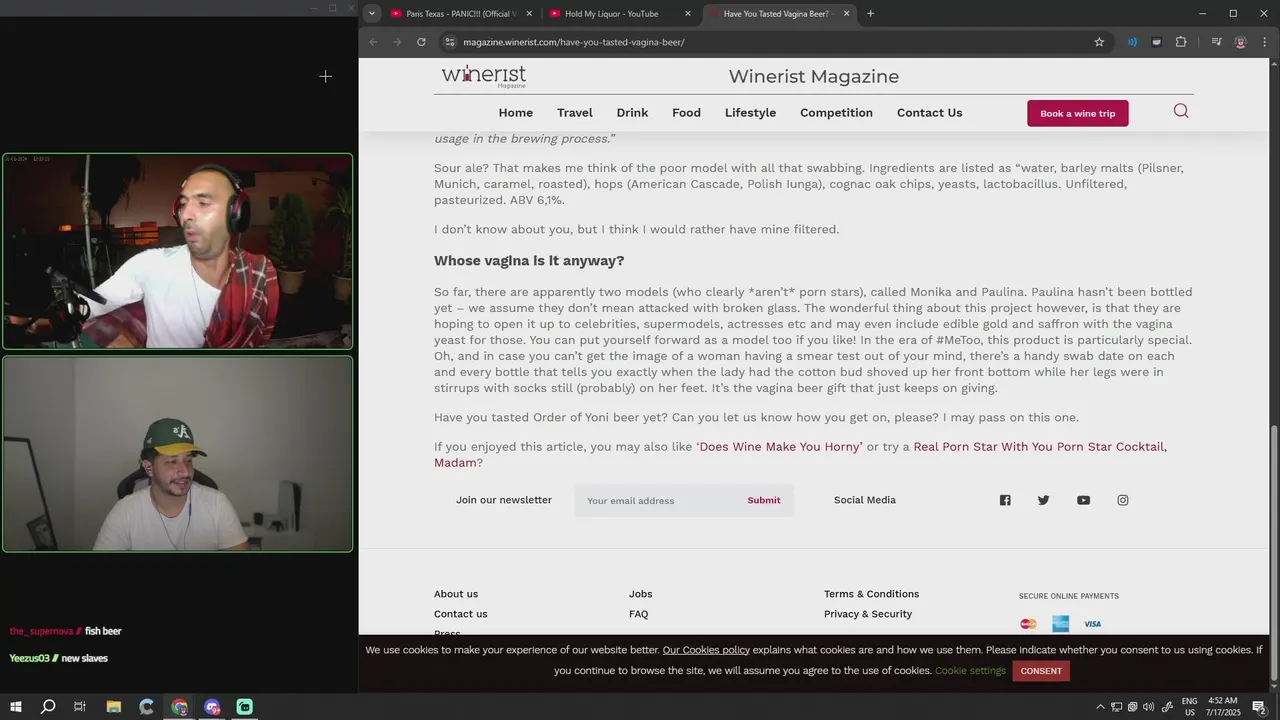
Task: Click the ENG US language indicator
Action: coord(1190,707)
